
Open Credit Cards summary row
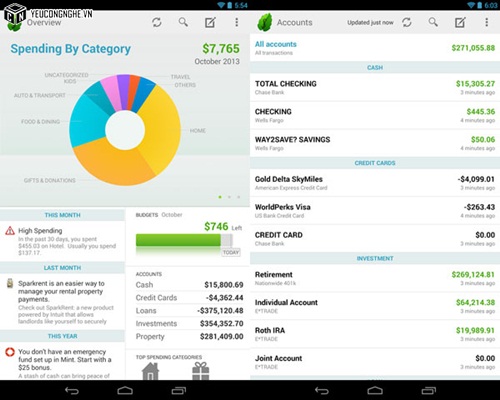(189, 298)
